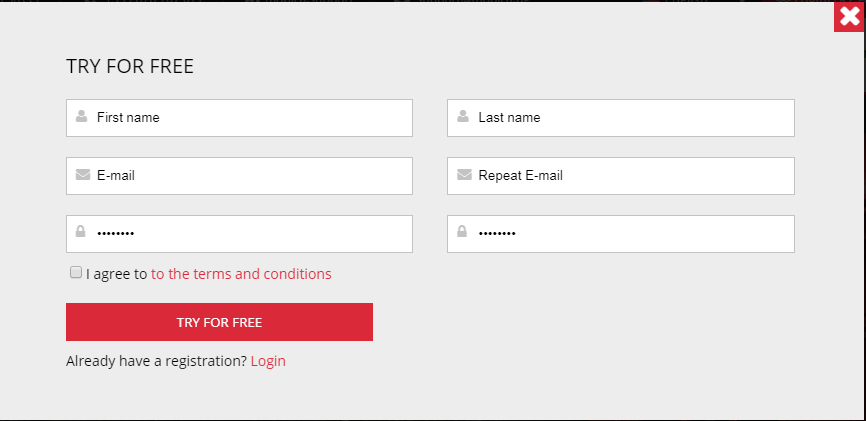Focus the right repeat-password input field
The image size is (866, 421).
pyautogui.click(x=630, y=234)
